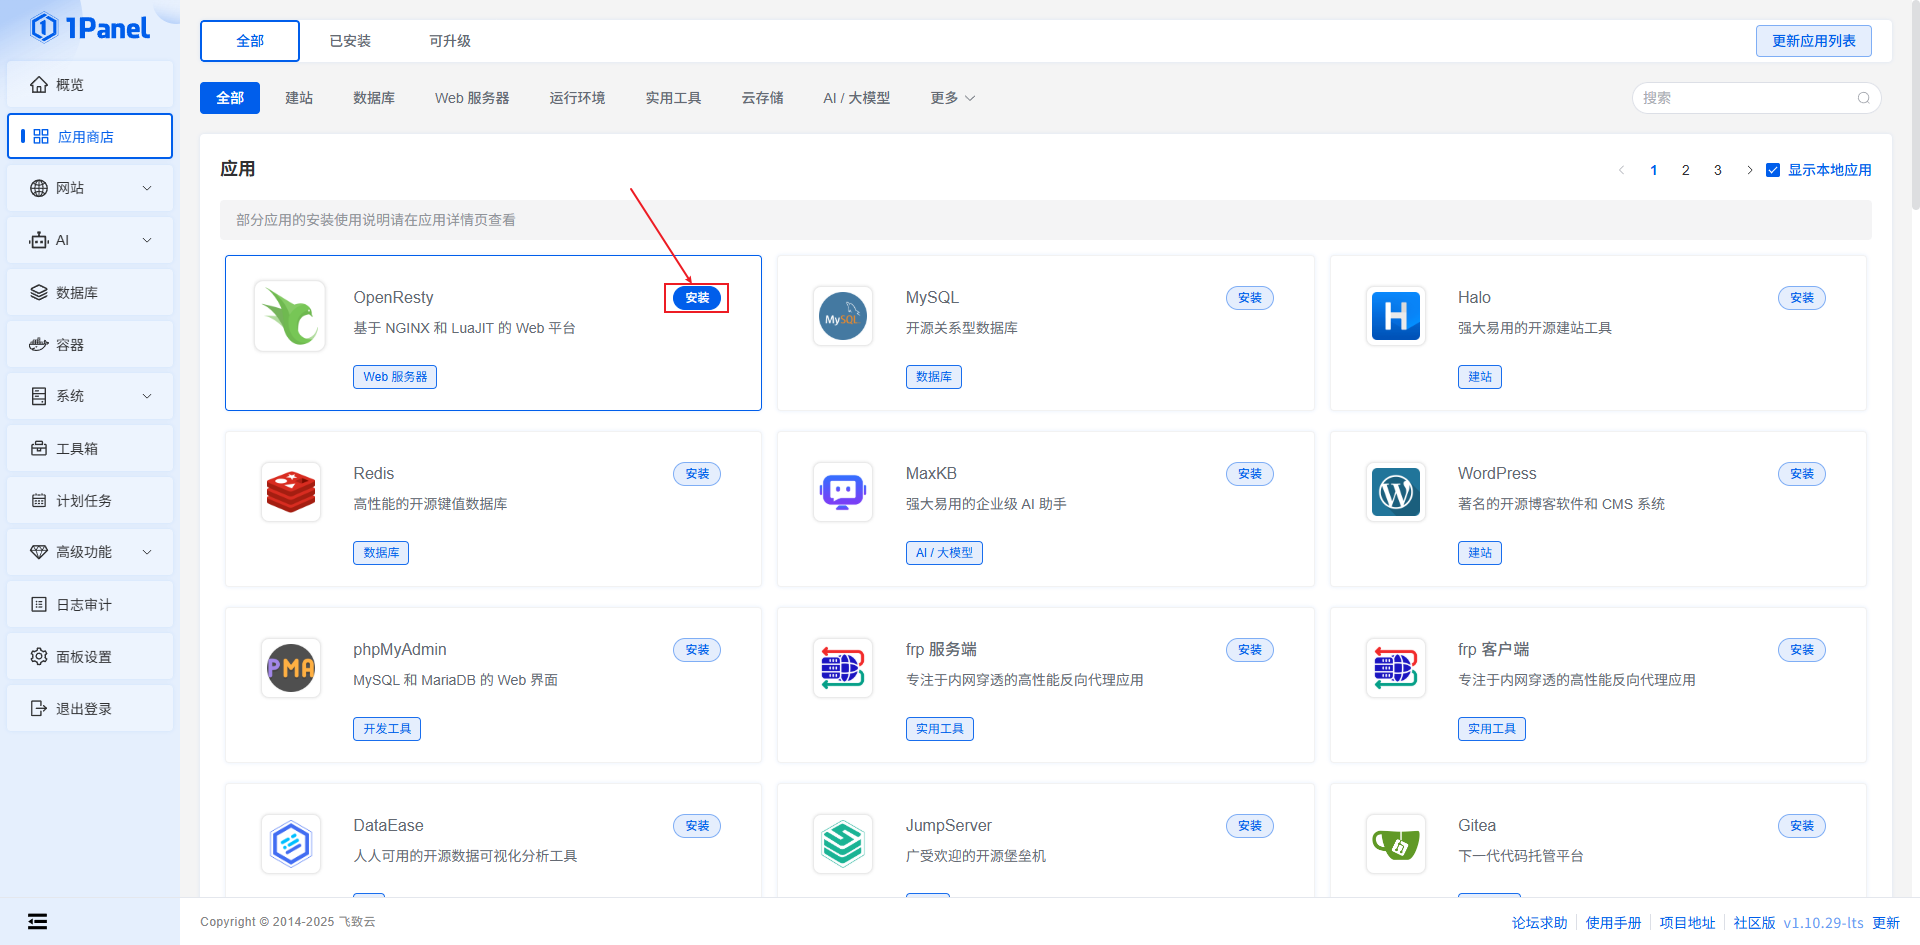
Task: Click the 更新 version link
Action: [1886, 923]
